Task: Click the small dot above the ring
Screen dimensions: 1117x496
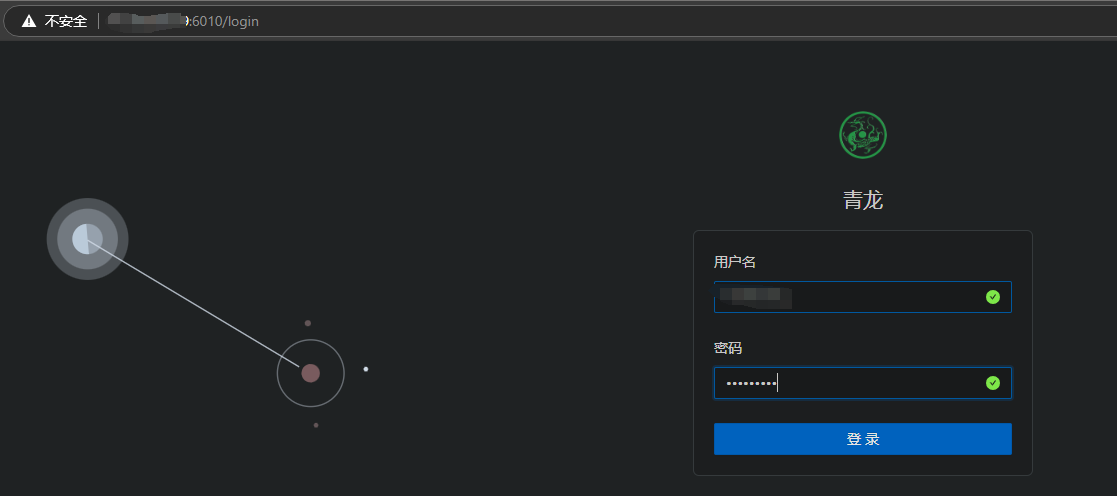Action: (308, 323)
